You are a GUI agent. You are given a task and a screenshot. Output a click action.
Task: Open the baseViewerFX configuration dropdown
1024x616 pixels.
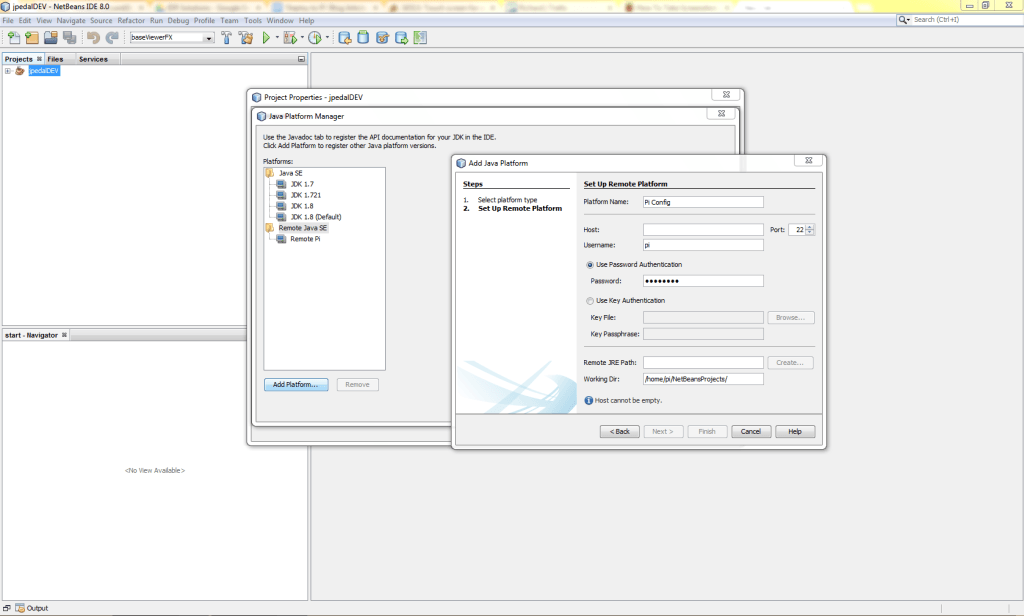[x=208, y=37]
